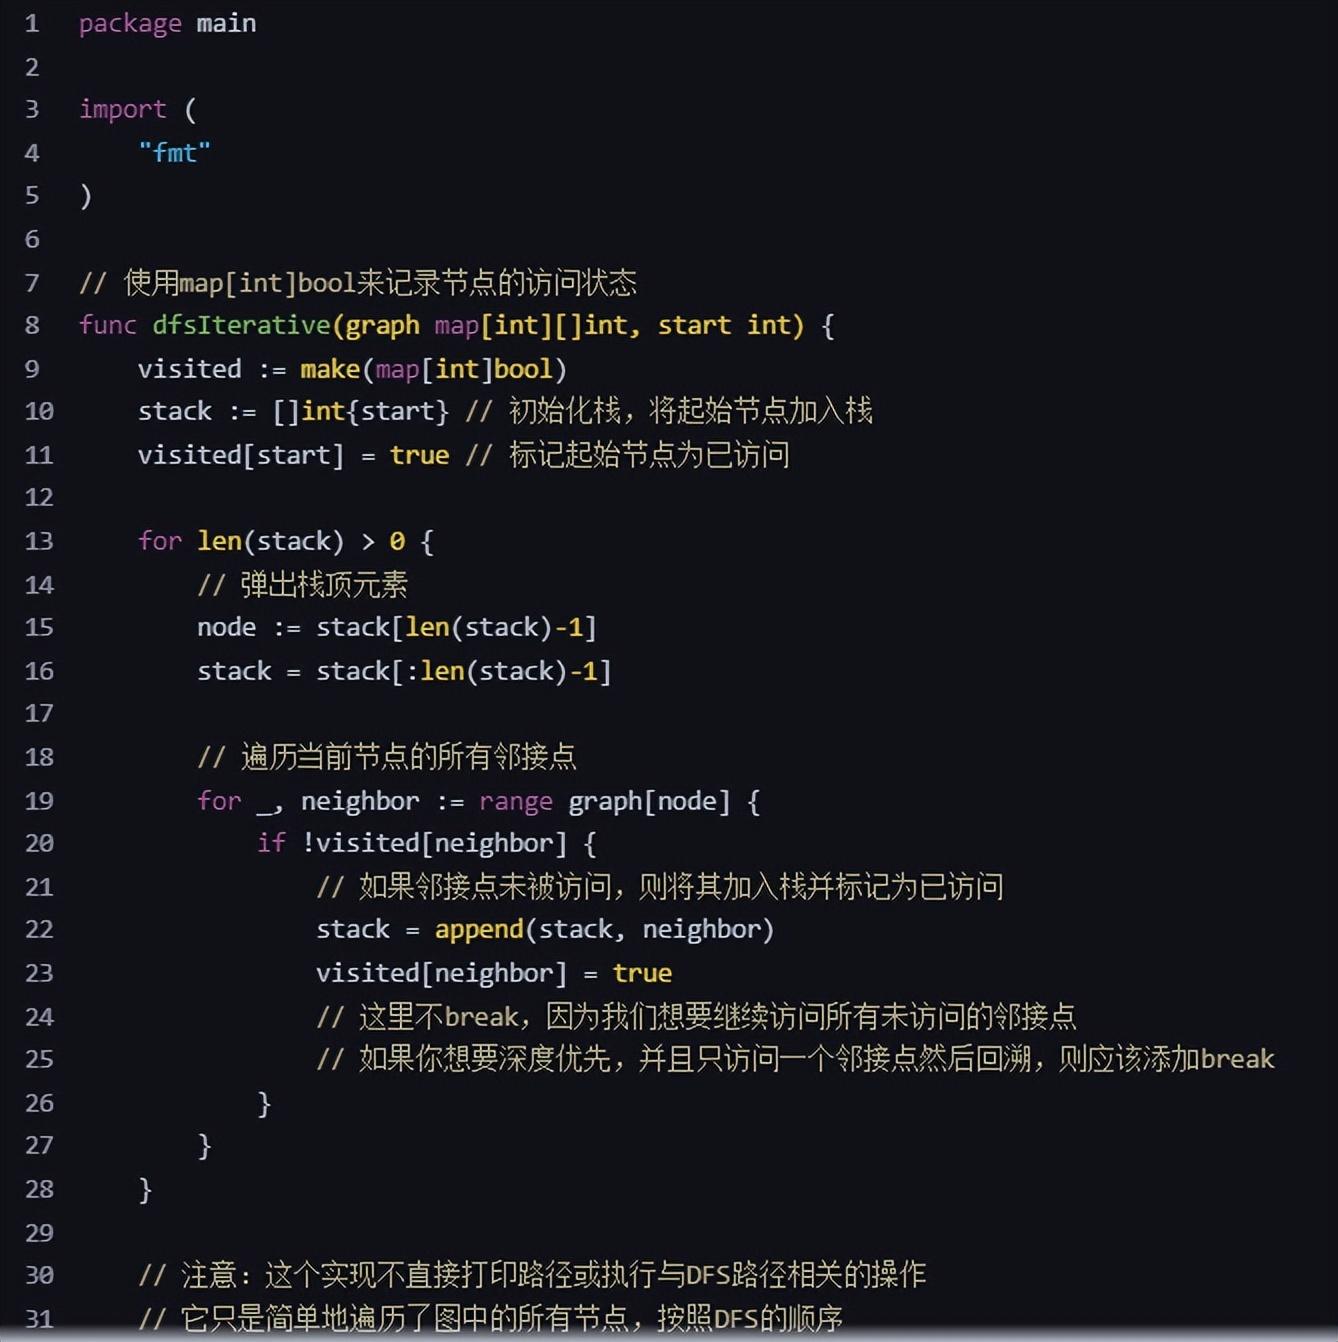Click the if keyword on line 20
This screenshot has width=1338, height=1342.
coord(271,843)
